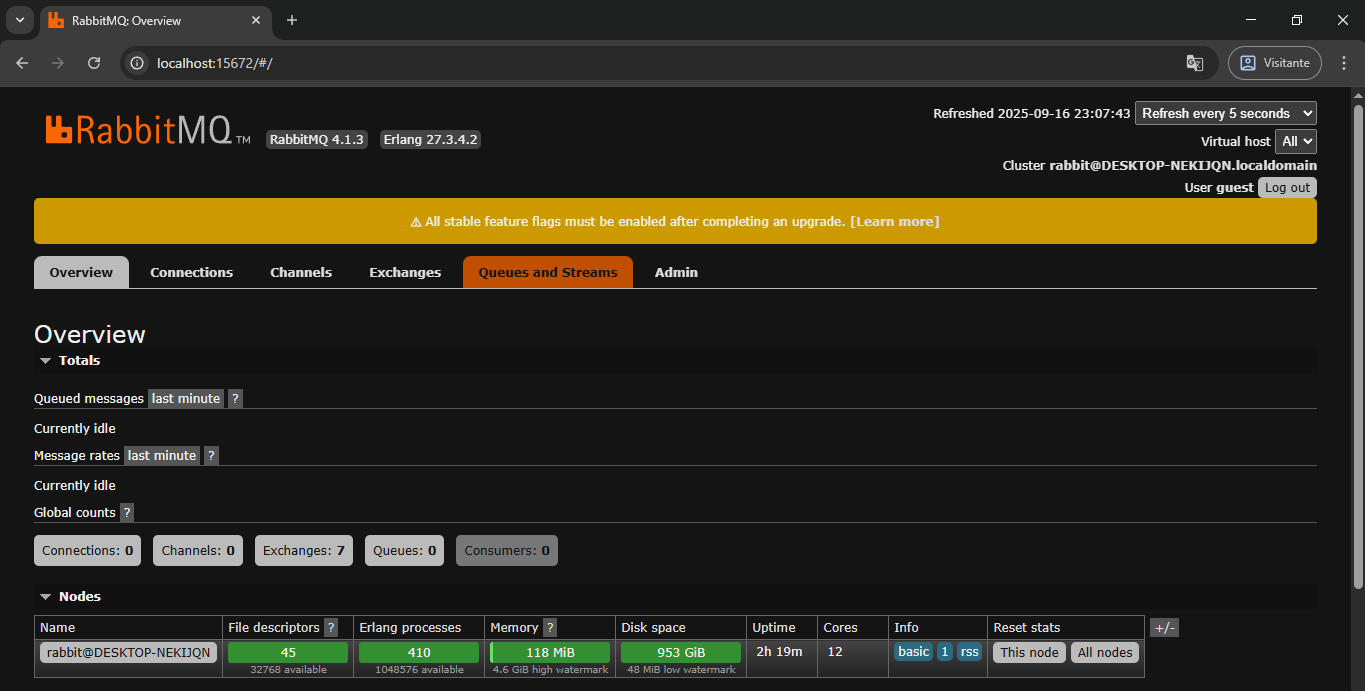Click the Uptime value 2h 19m

click(779, 652)
